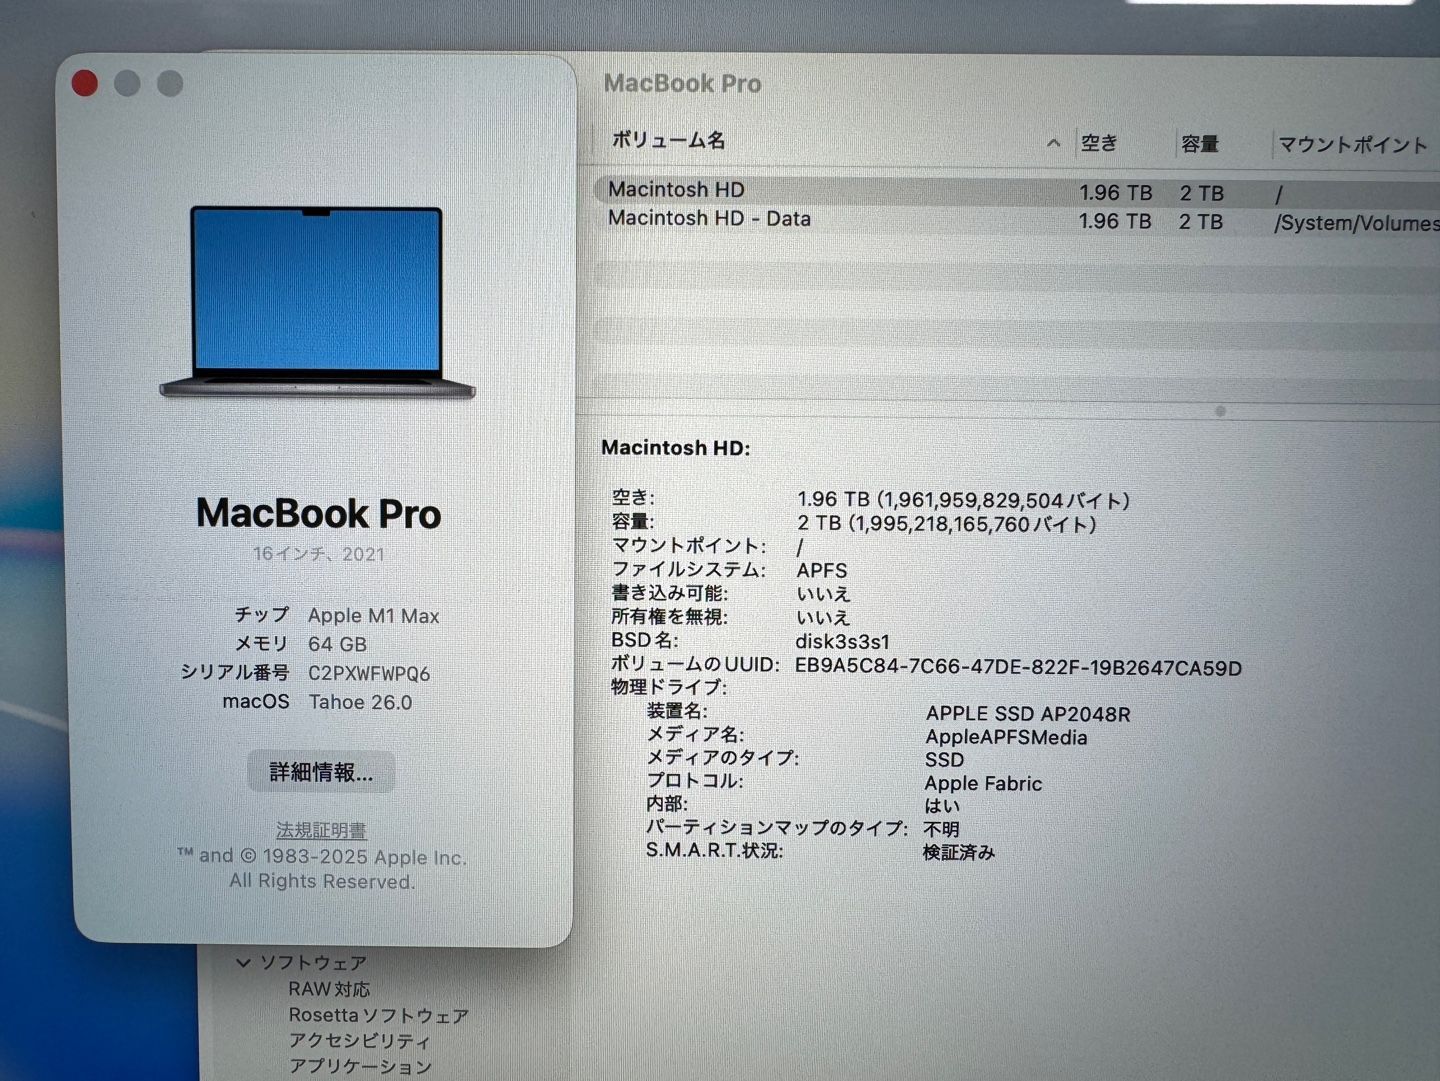This screenshot has height=1081, width=1440.
Task: Open the アプリケーション sidebar item
Action: [x=360, y=1067]
